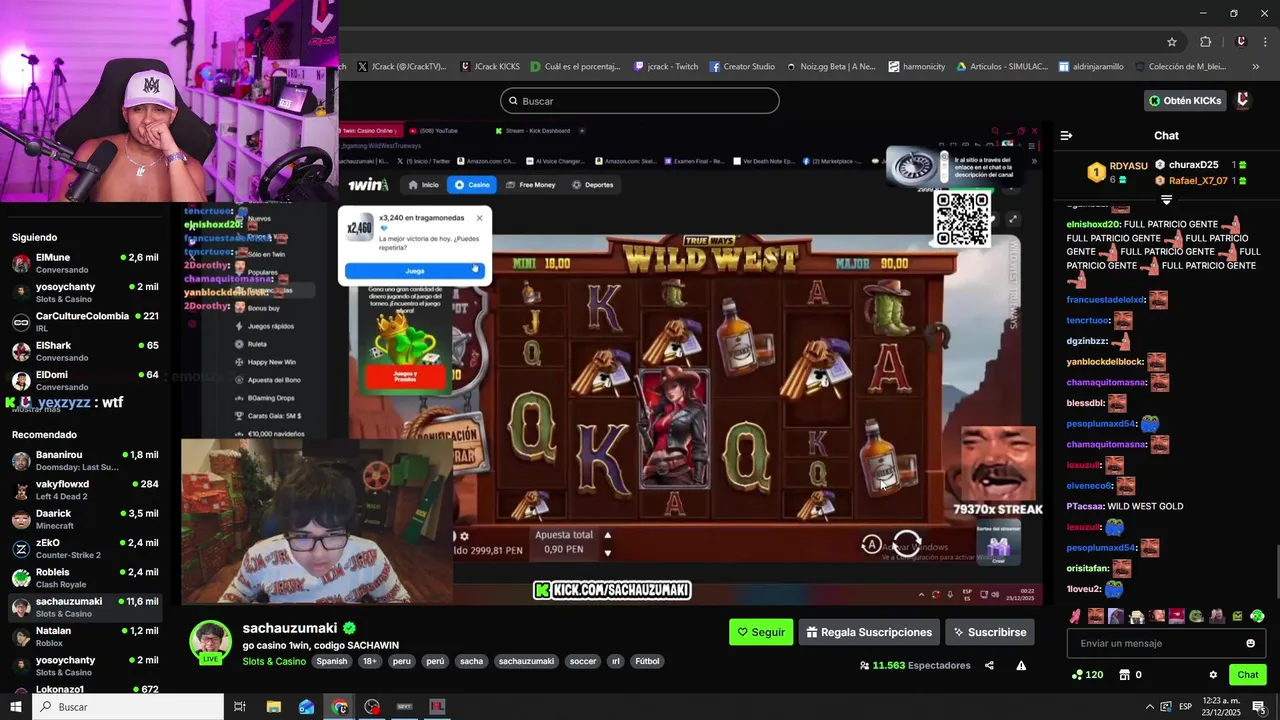Open CarCultureColombia in the Siguiendo list
Image resolution: width=1280 pixels, height=720 pixels.
[85, 322]
